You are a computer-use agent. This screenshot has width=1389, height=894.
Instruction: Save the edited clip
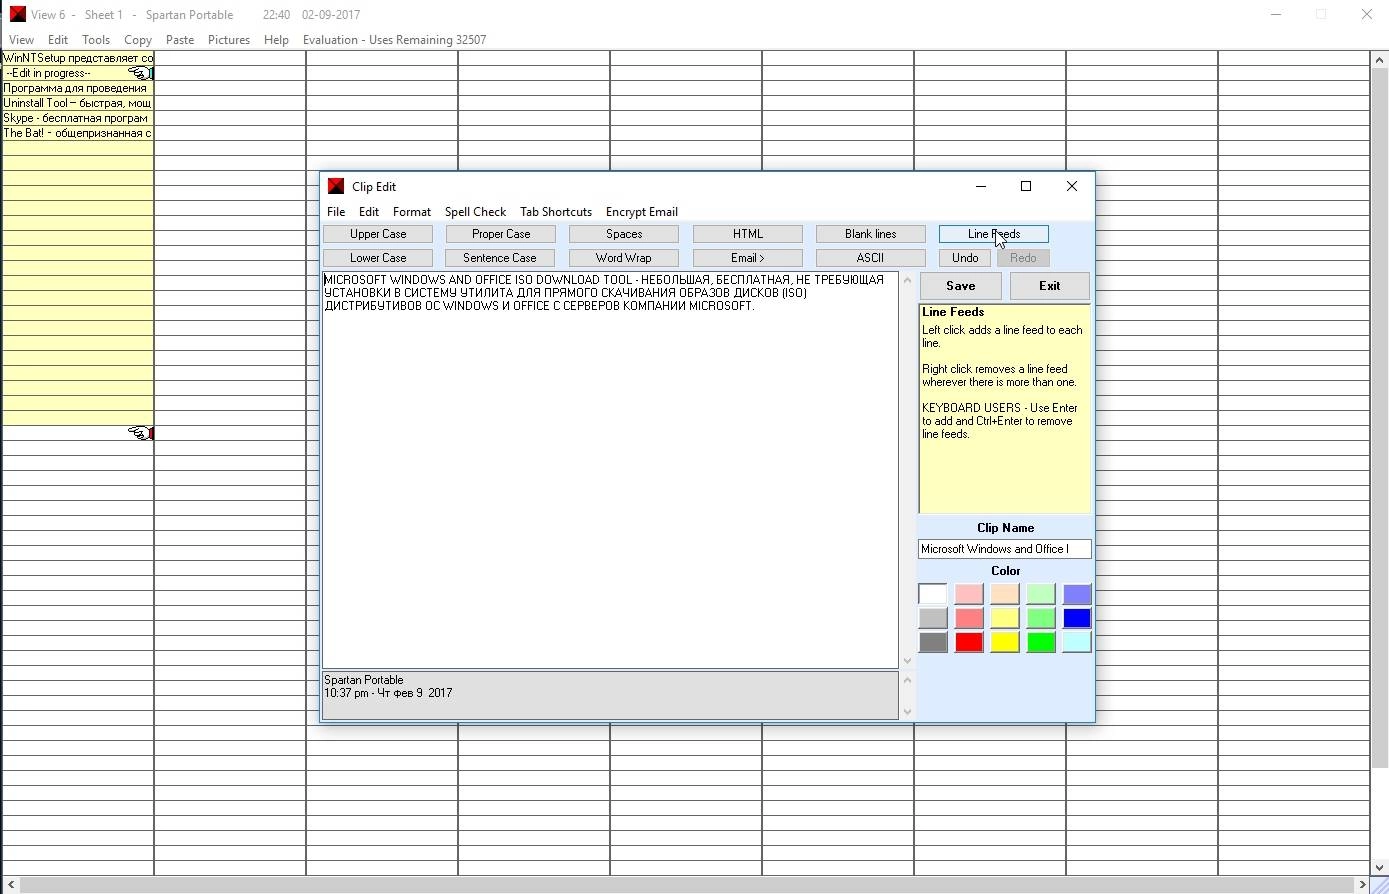(x=960, y=286)
